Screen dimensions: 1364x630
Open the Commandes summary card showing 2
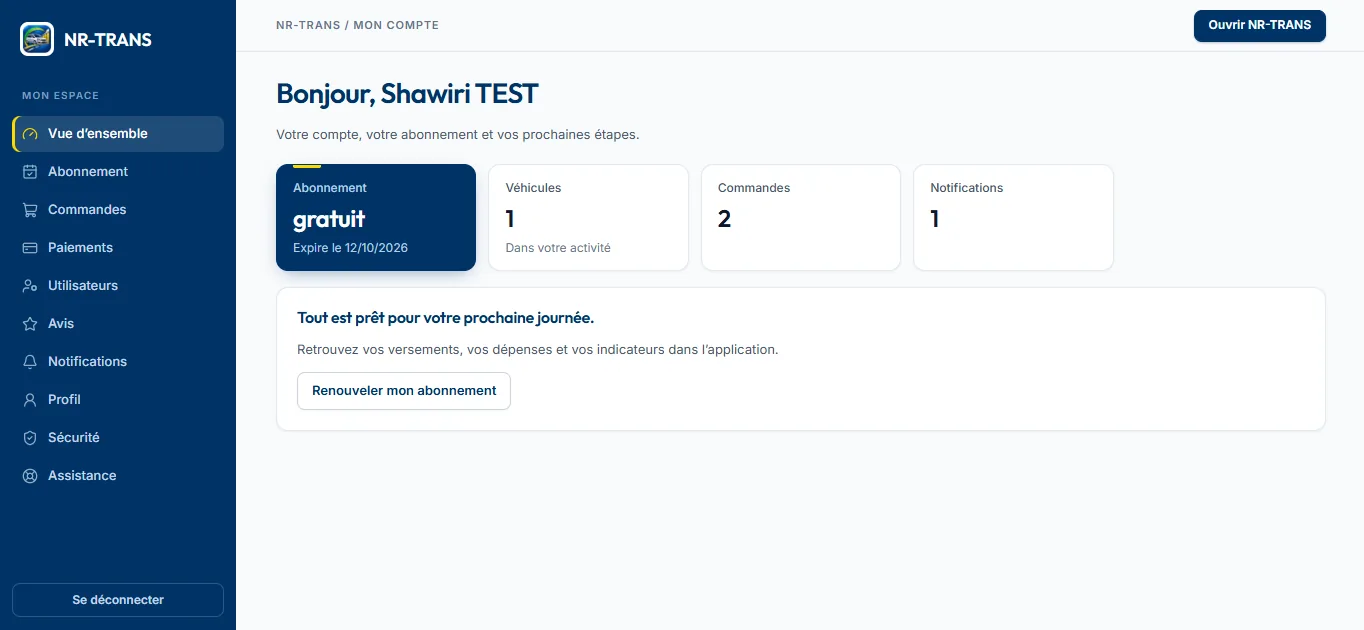tap(801, 217)
